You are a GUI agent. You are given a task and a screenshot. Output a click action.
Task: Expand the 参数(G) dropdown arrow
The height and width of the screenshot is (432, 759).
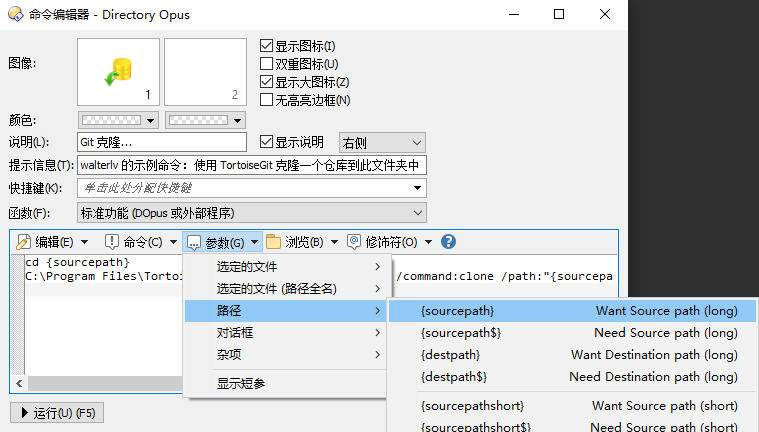[255, 242]
